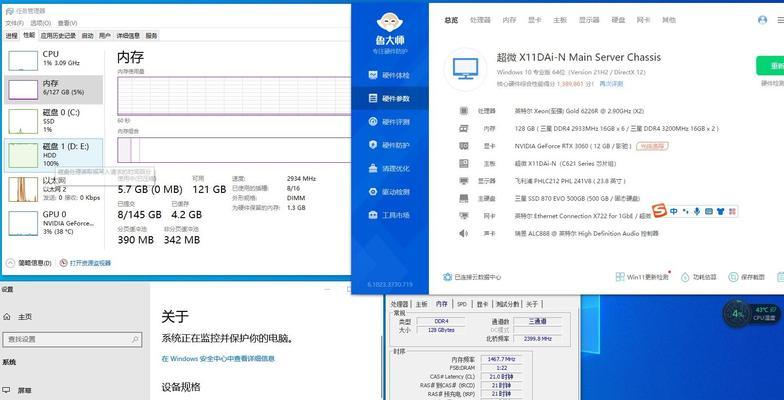Open the shirt skin icon on IME bar
The image size is (784, 400).
pyautogui.click(x=720, y=212)
